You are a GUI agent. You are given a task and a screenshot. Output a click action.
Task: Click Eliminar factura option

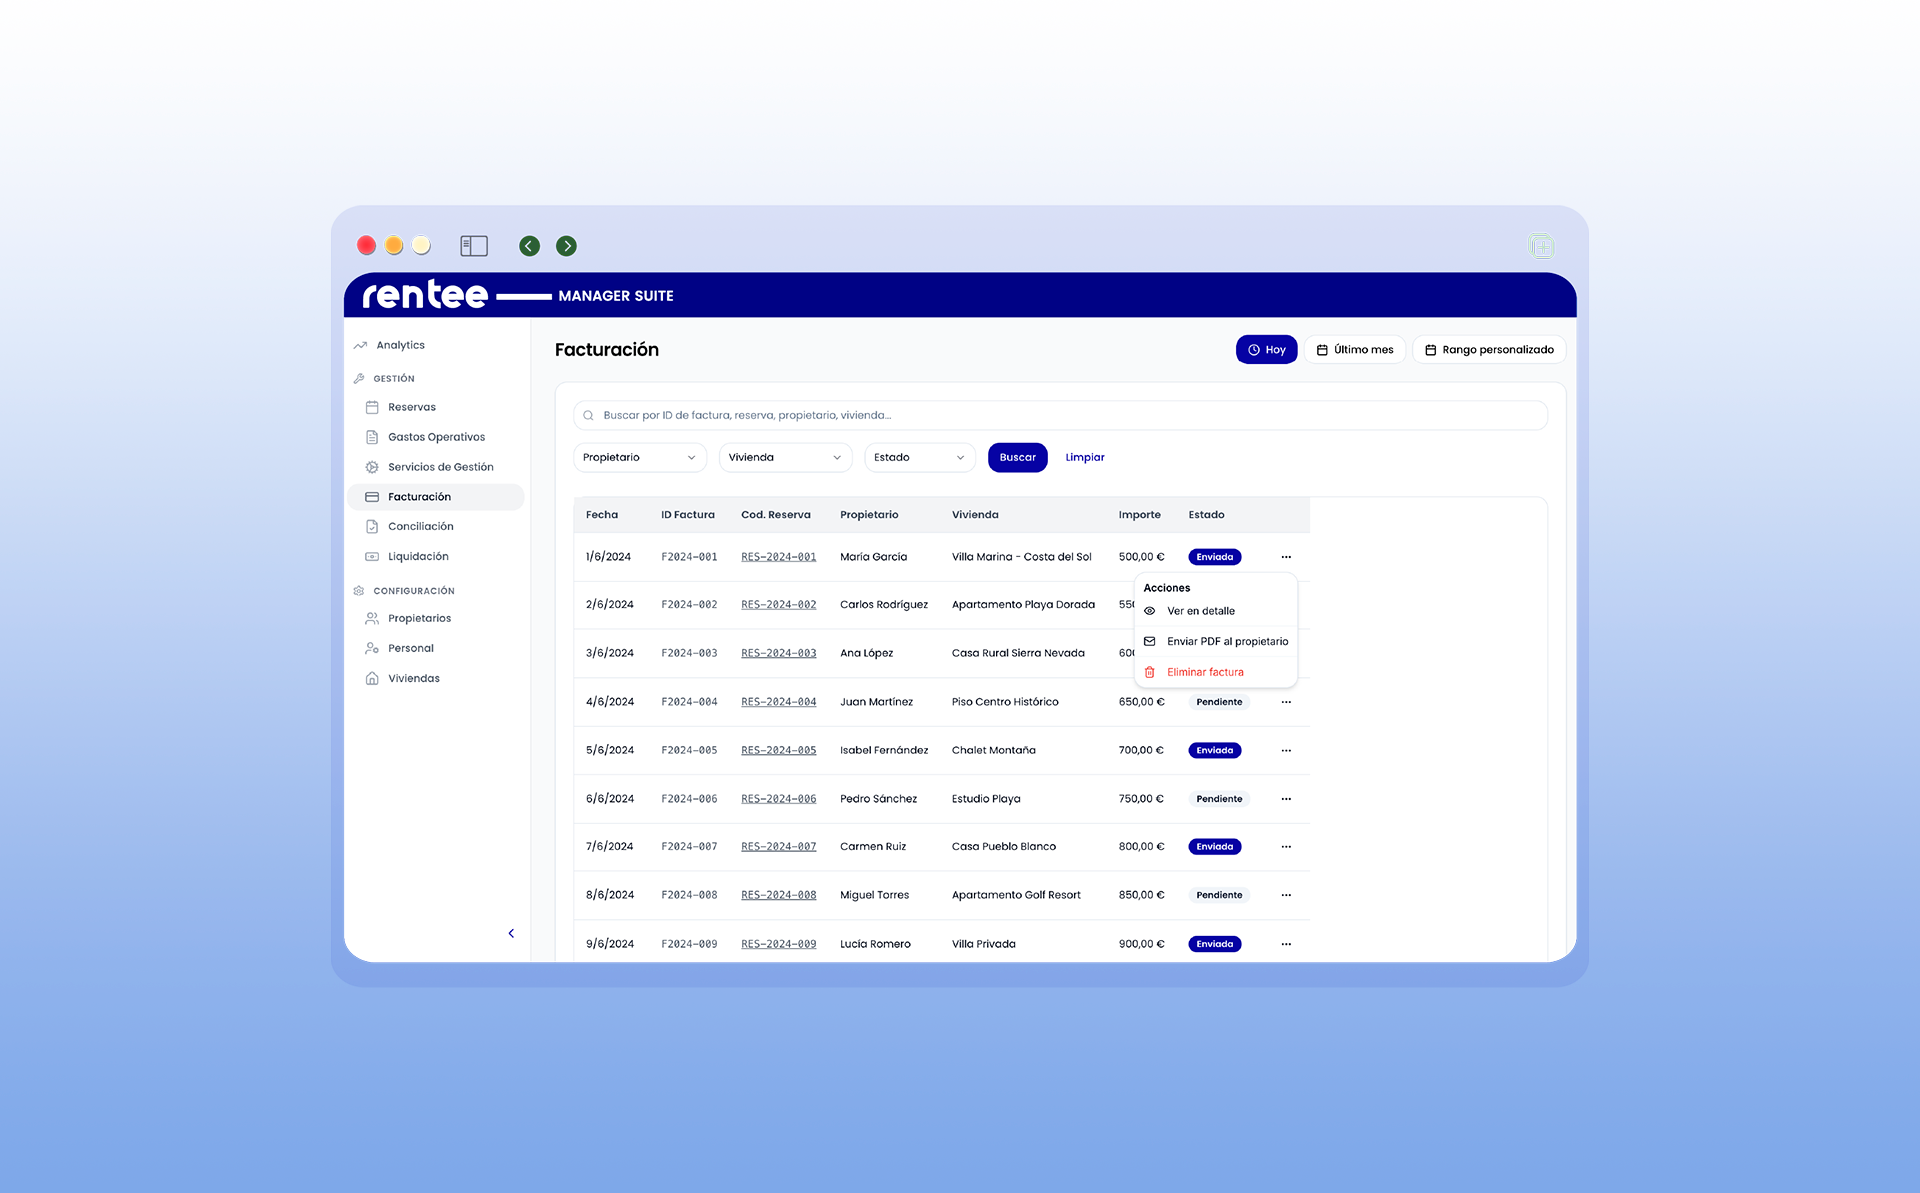(x=1204, y=672)
